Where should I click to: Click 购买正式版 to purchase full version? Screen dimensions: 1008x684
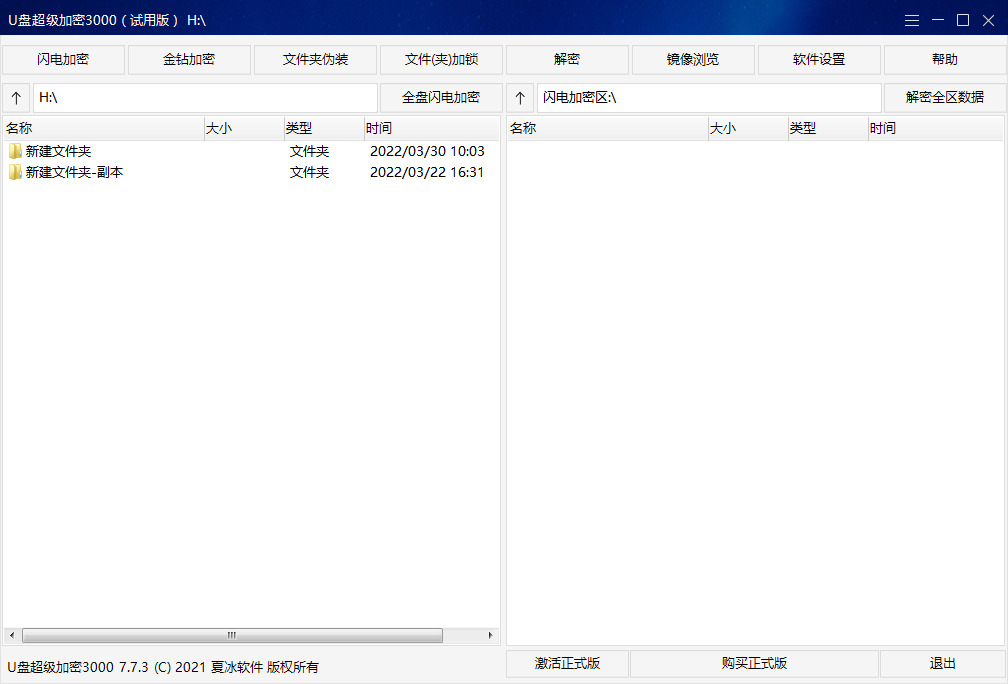[754, 663]
